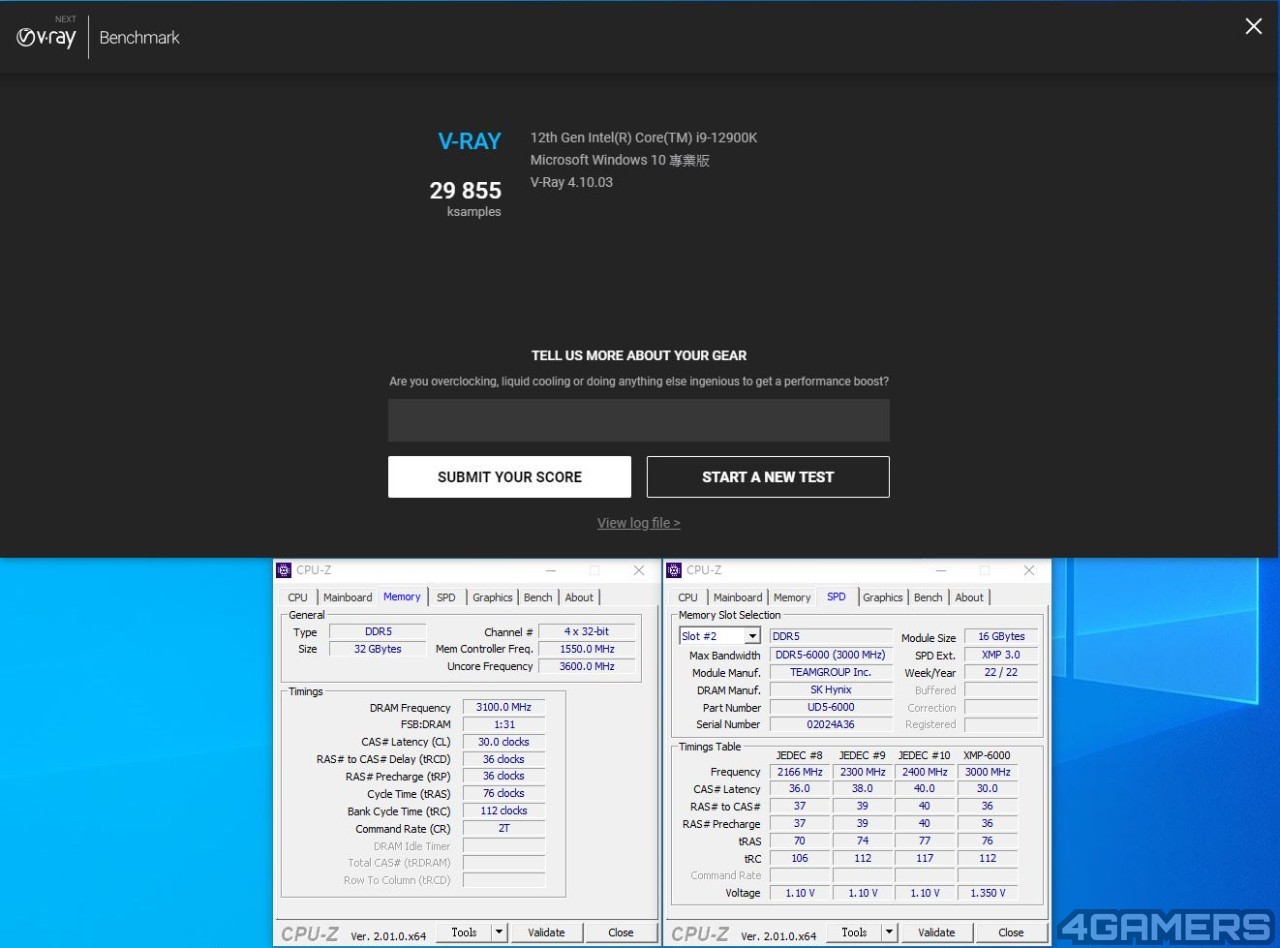This screenshot has height=948, width=1280.
Task: Open Bench tab in left CPU-Z window
Action: click(538, 597)
